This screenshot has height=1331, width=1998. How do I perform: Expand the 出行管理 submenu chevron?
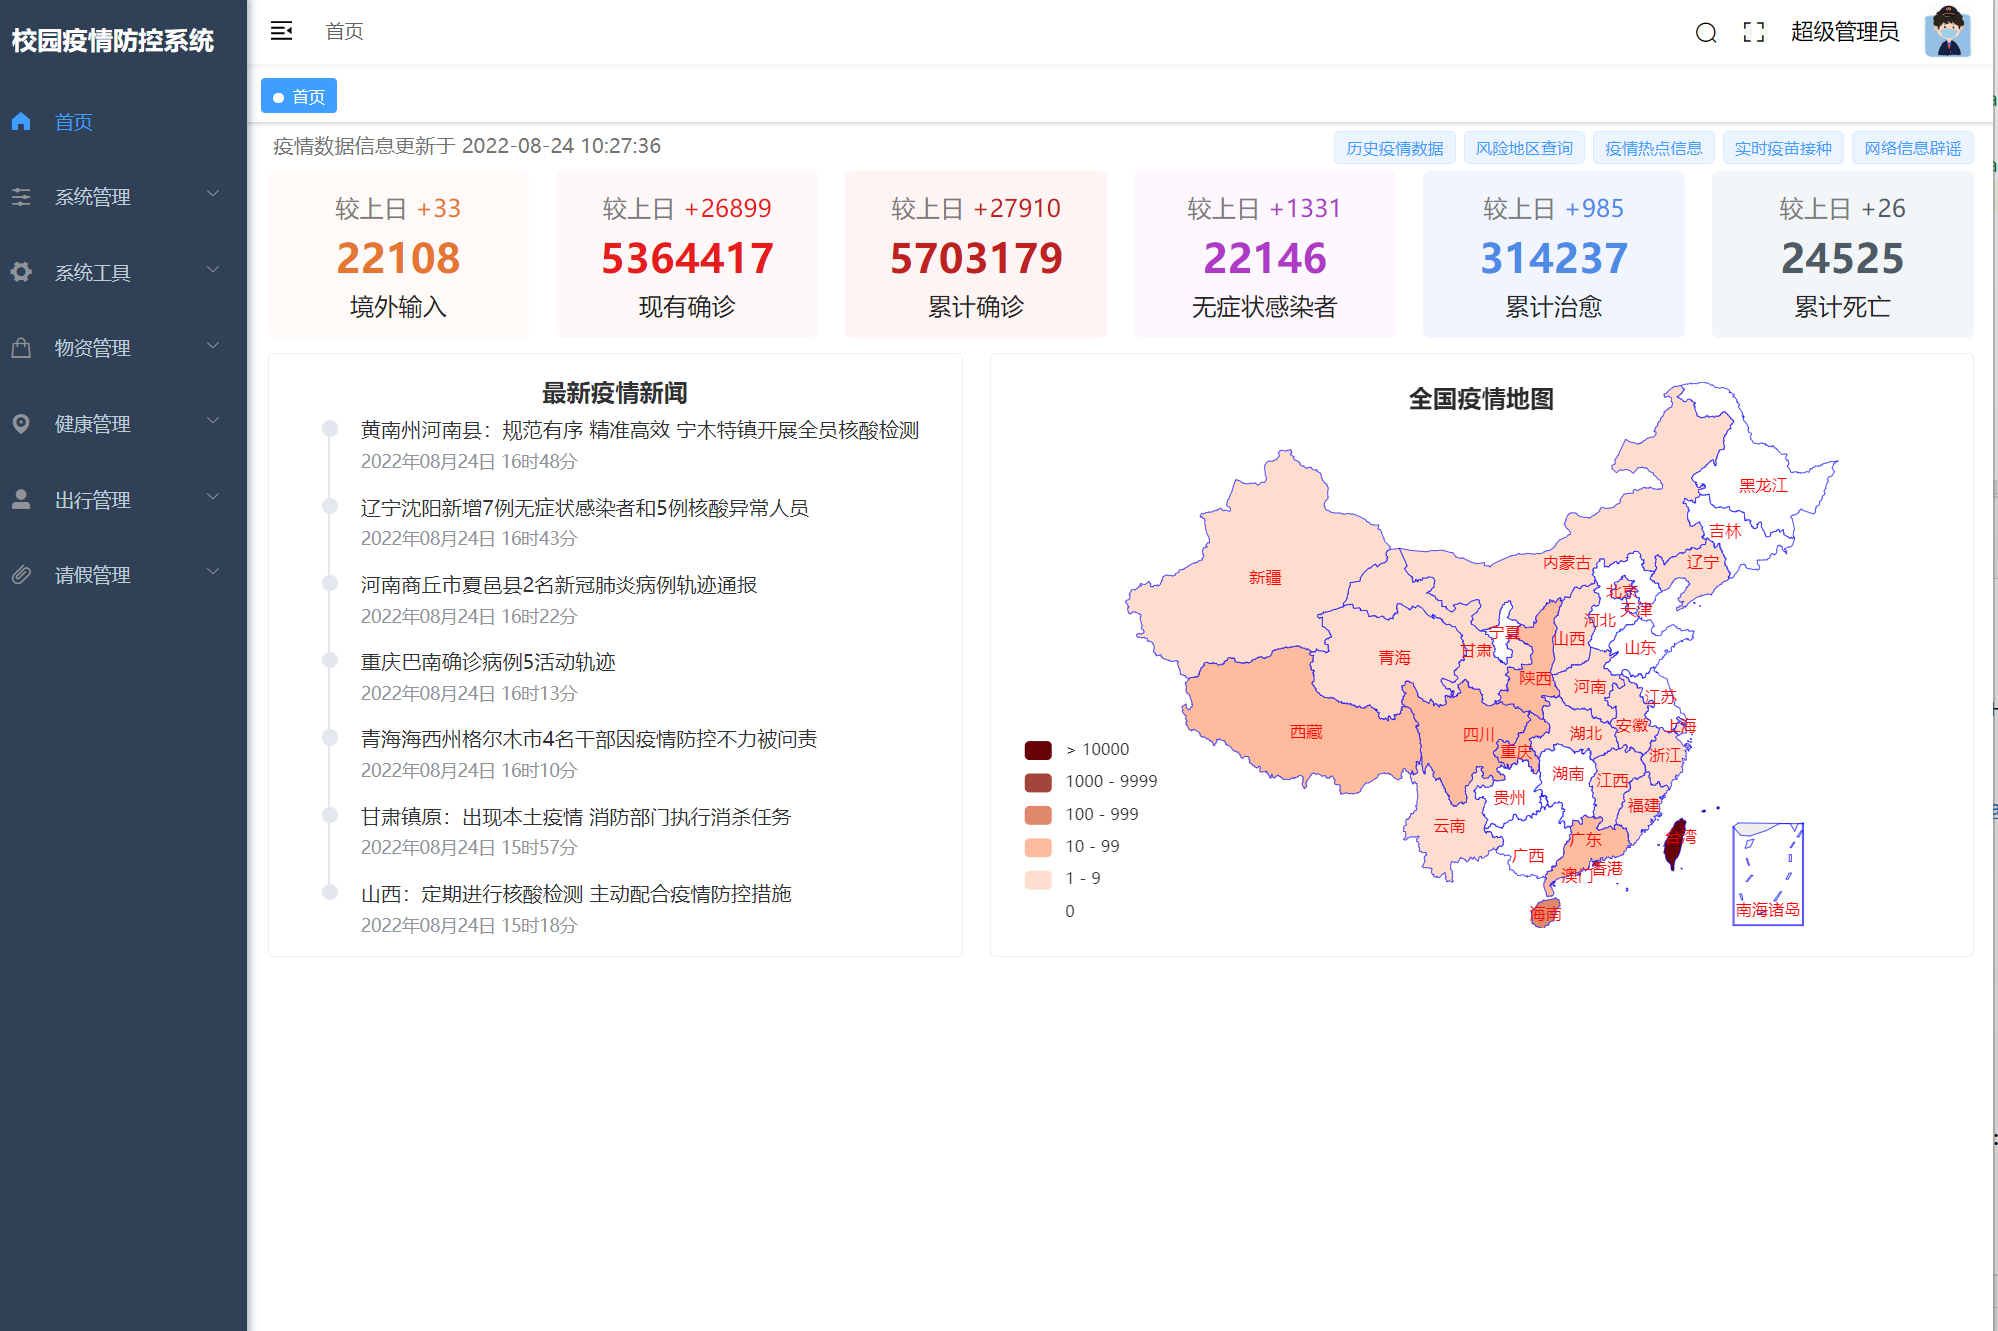tap(212, 497)
